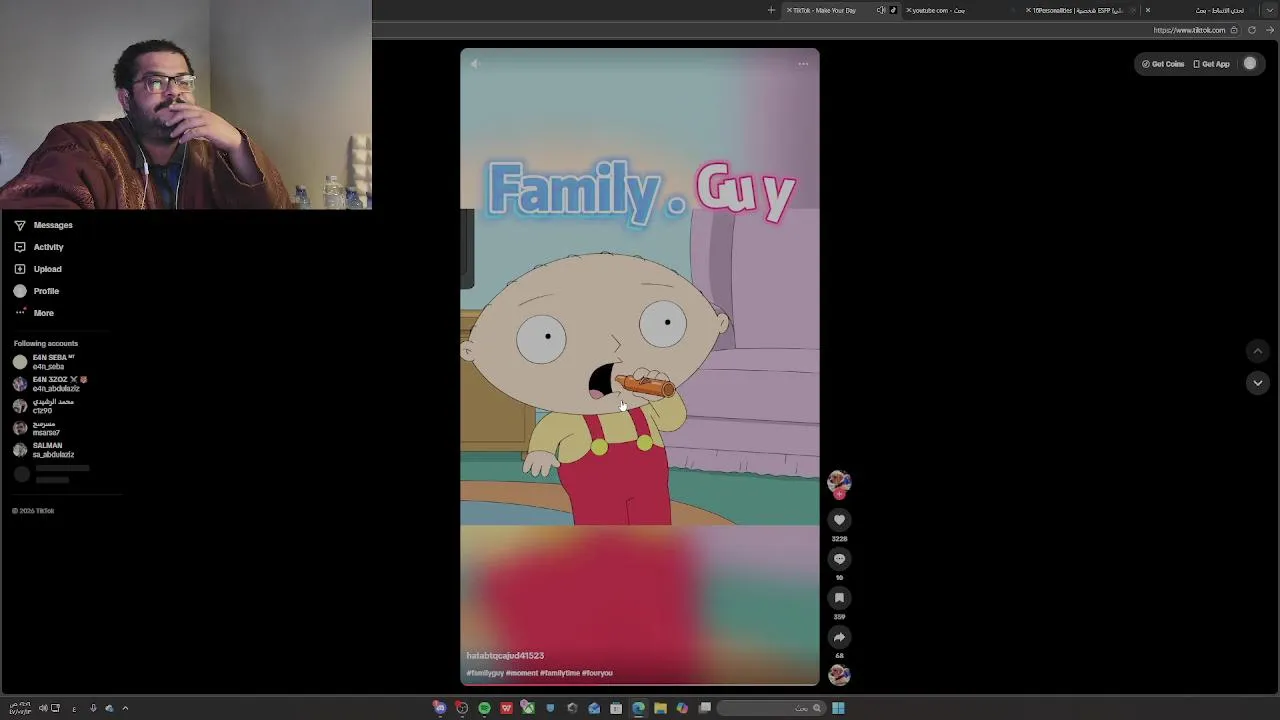Open the #fouryou hashtag
1280x720 pixels.
(597, 673)
